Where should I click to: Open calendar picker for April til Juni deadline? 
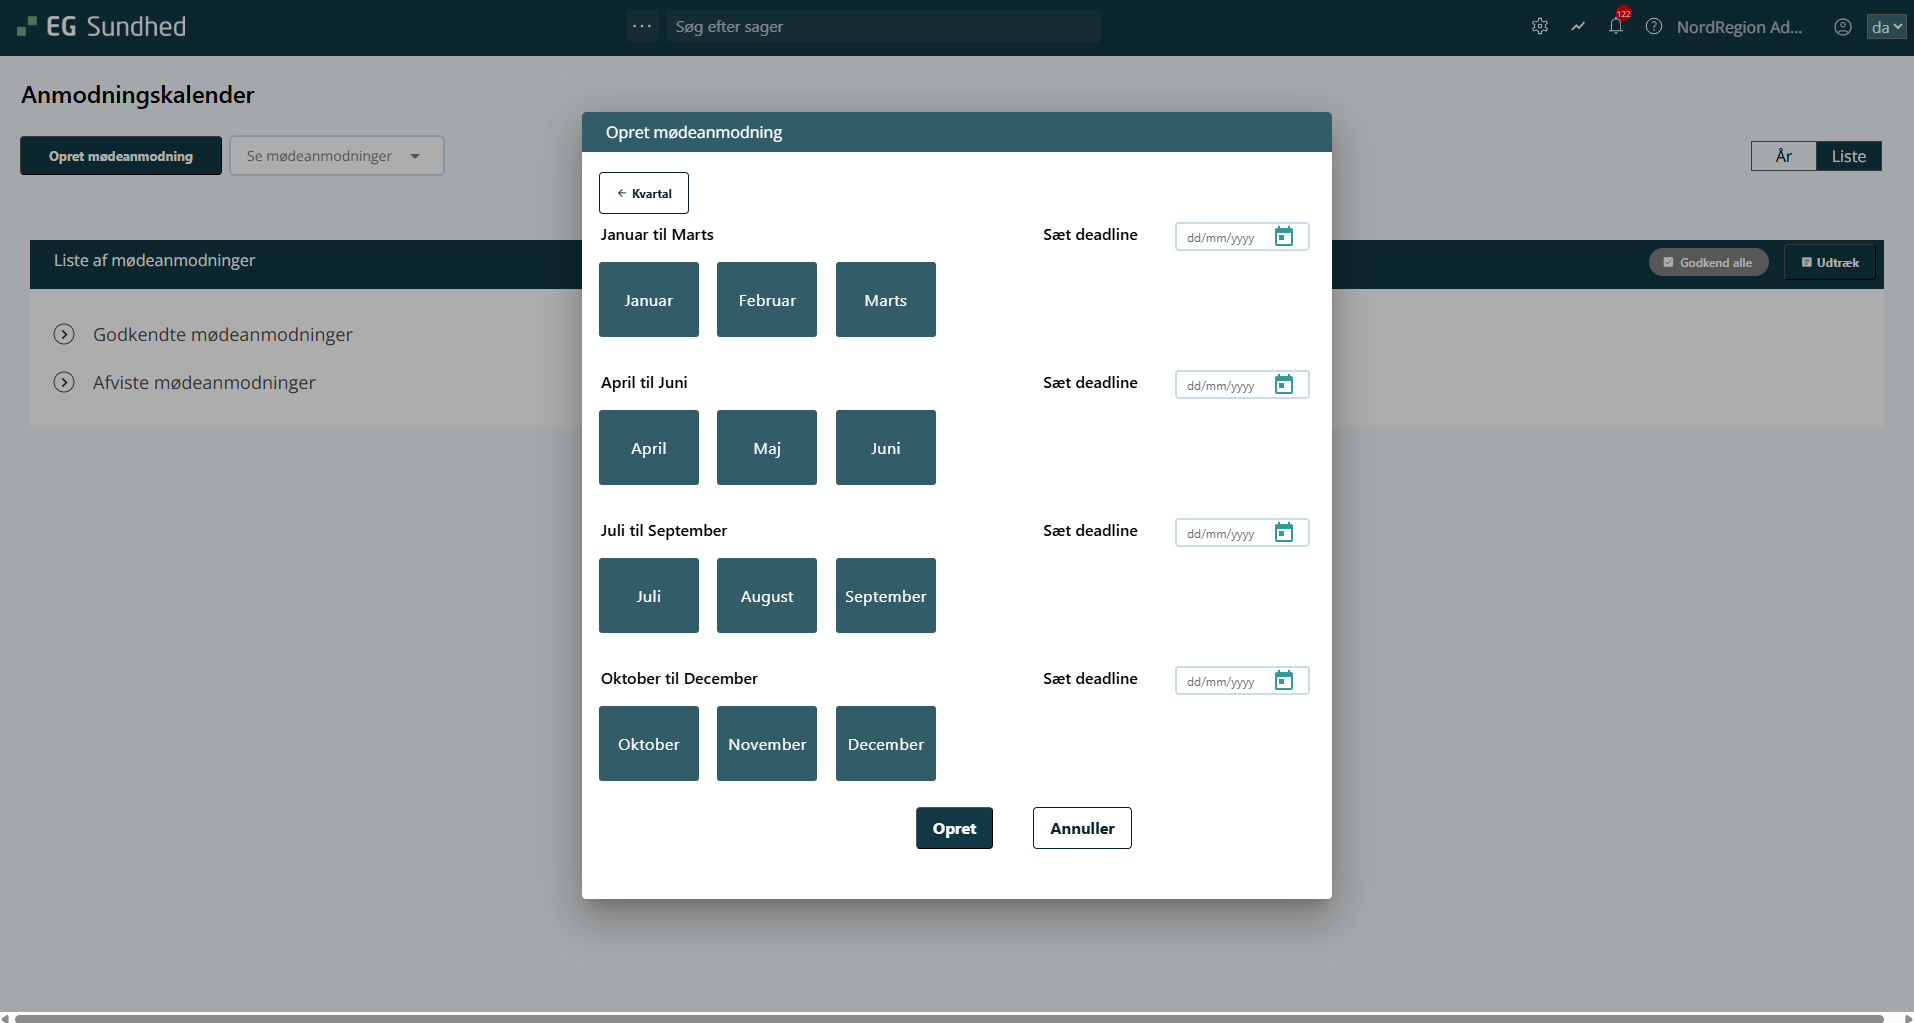[1284, 384]
